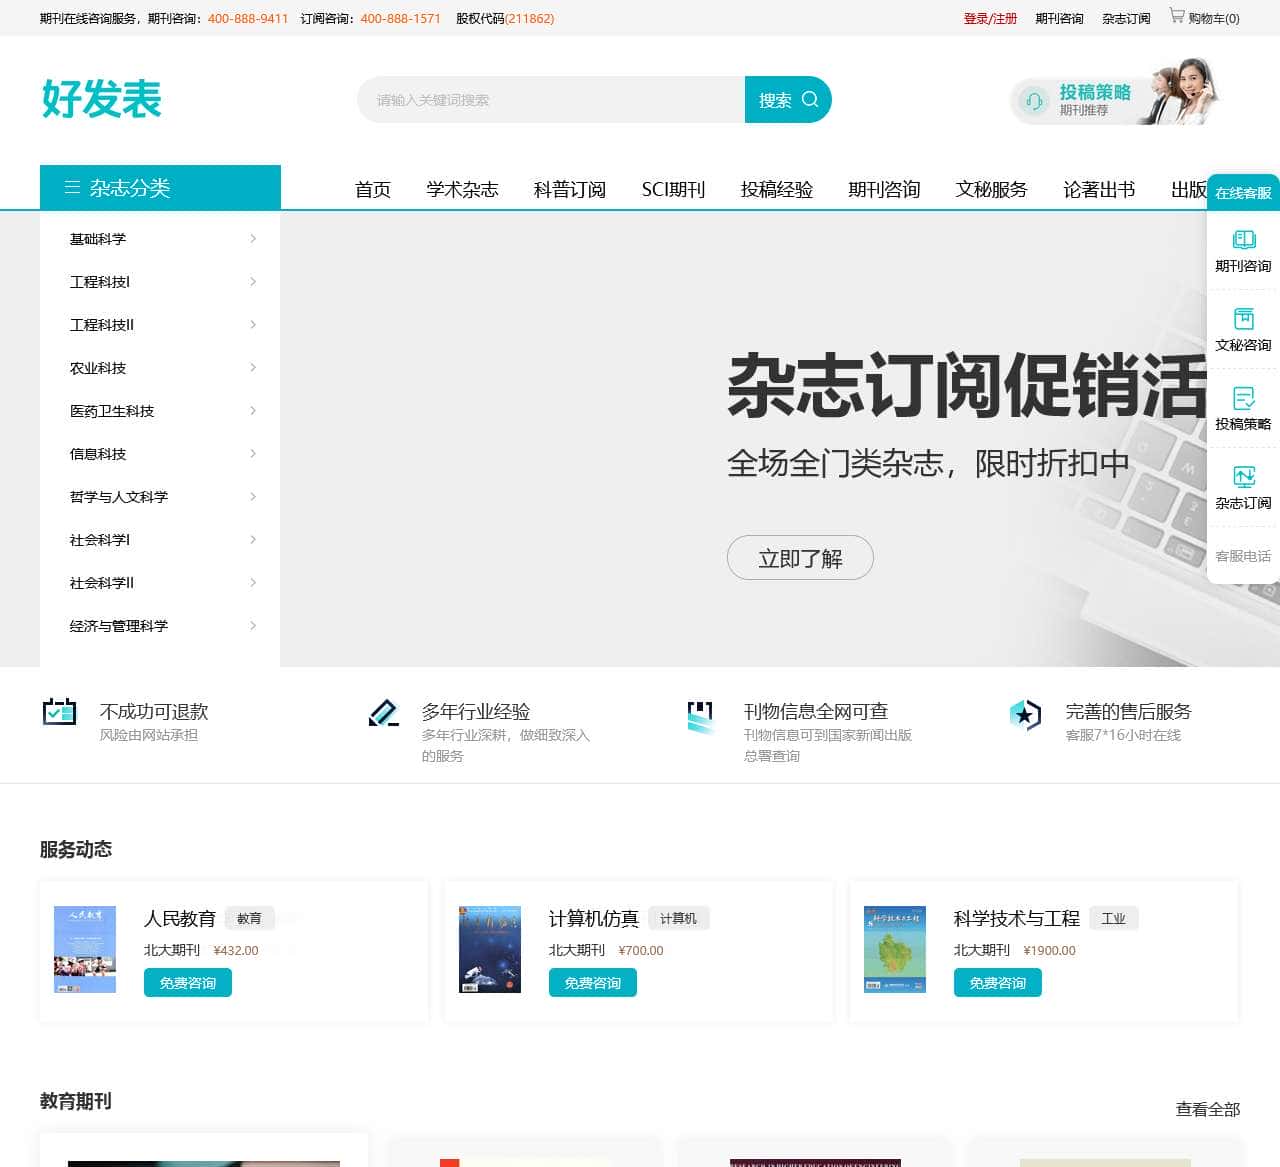
Task: Click the shopping cart icon
Action: 1177,16
